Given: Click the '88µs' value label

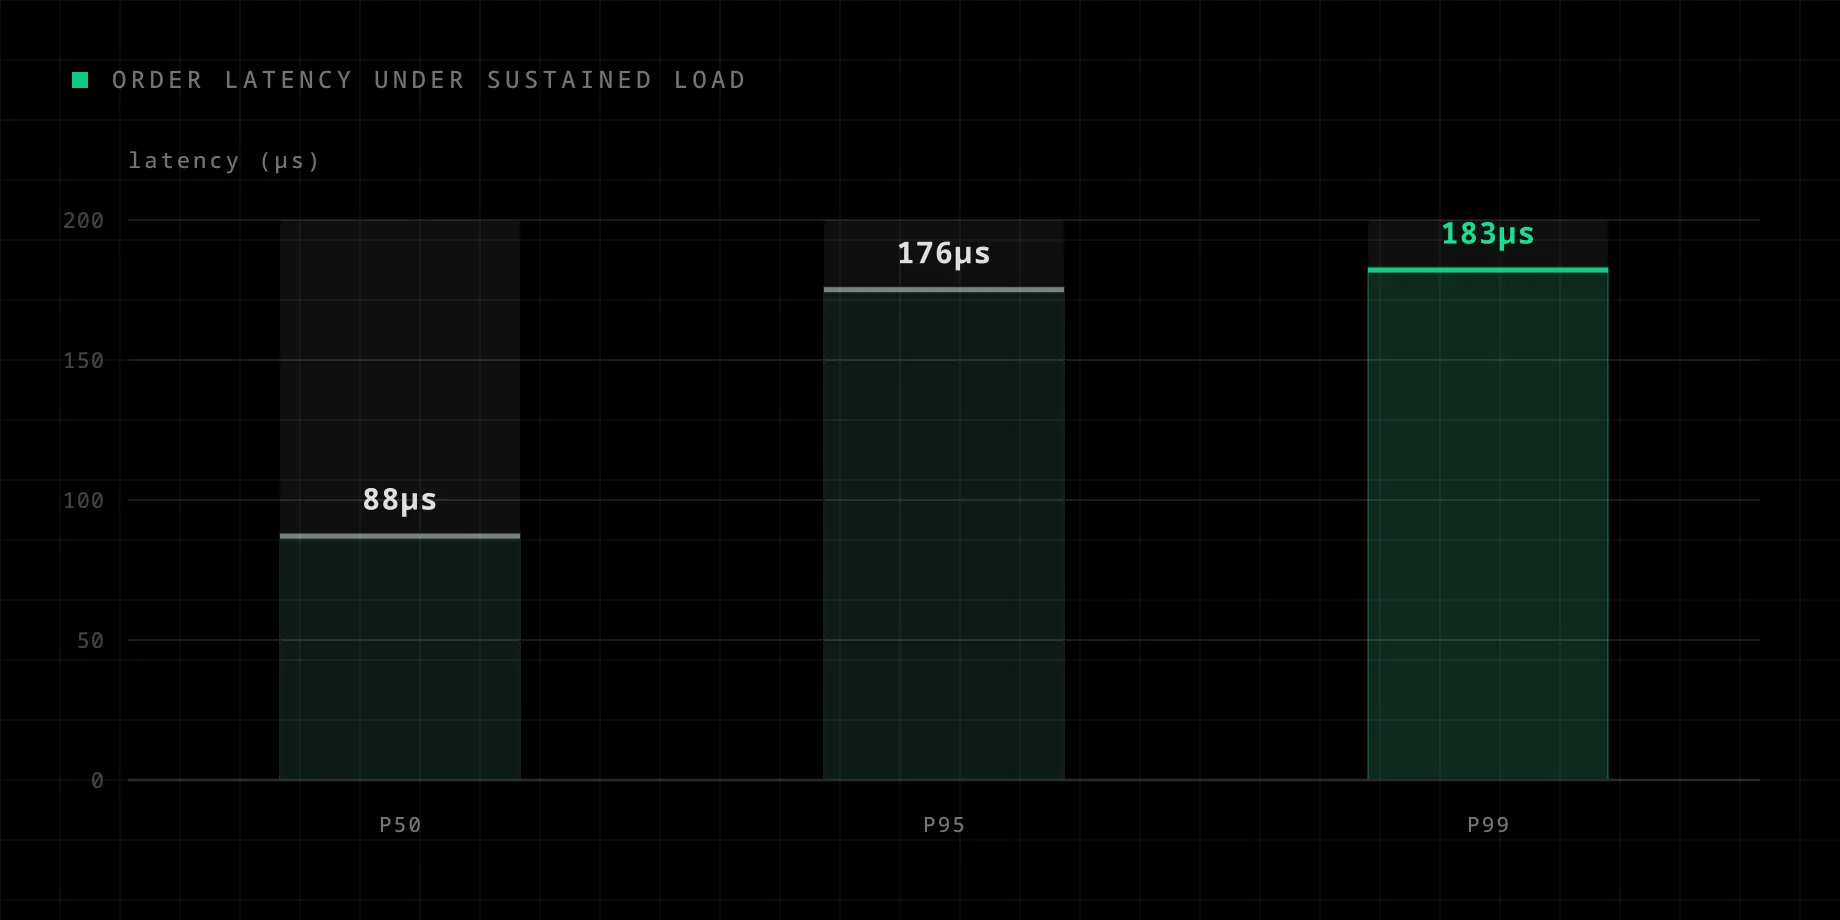Looking at the screenshot, I should (400, 500).
